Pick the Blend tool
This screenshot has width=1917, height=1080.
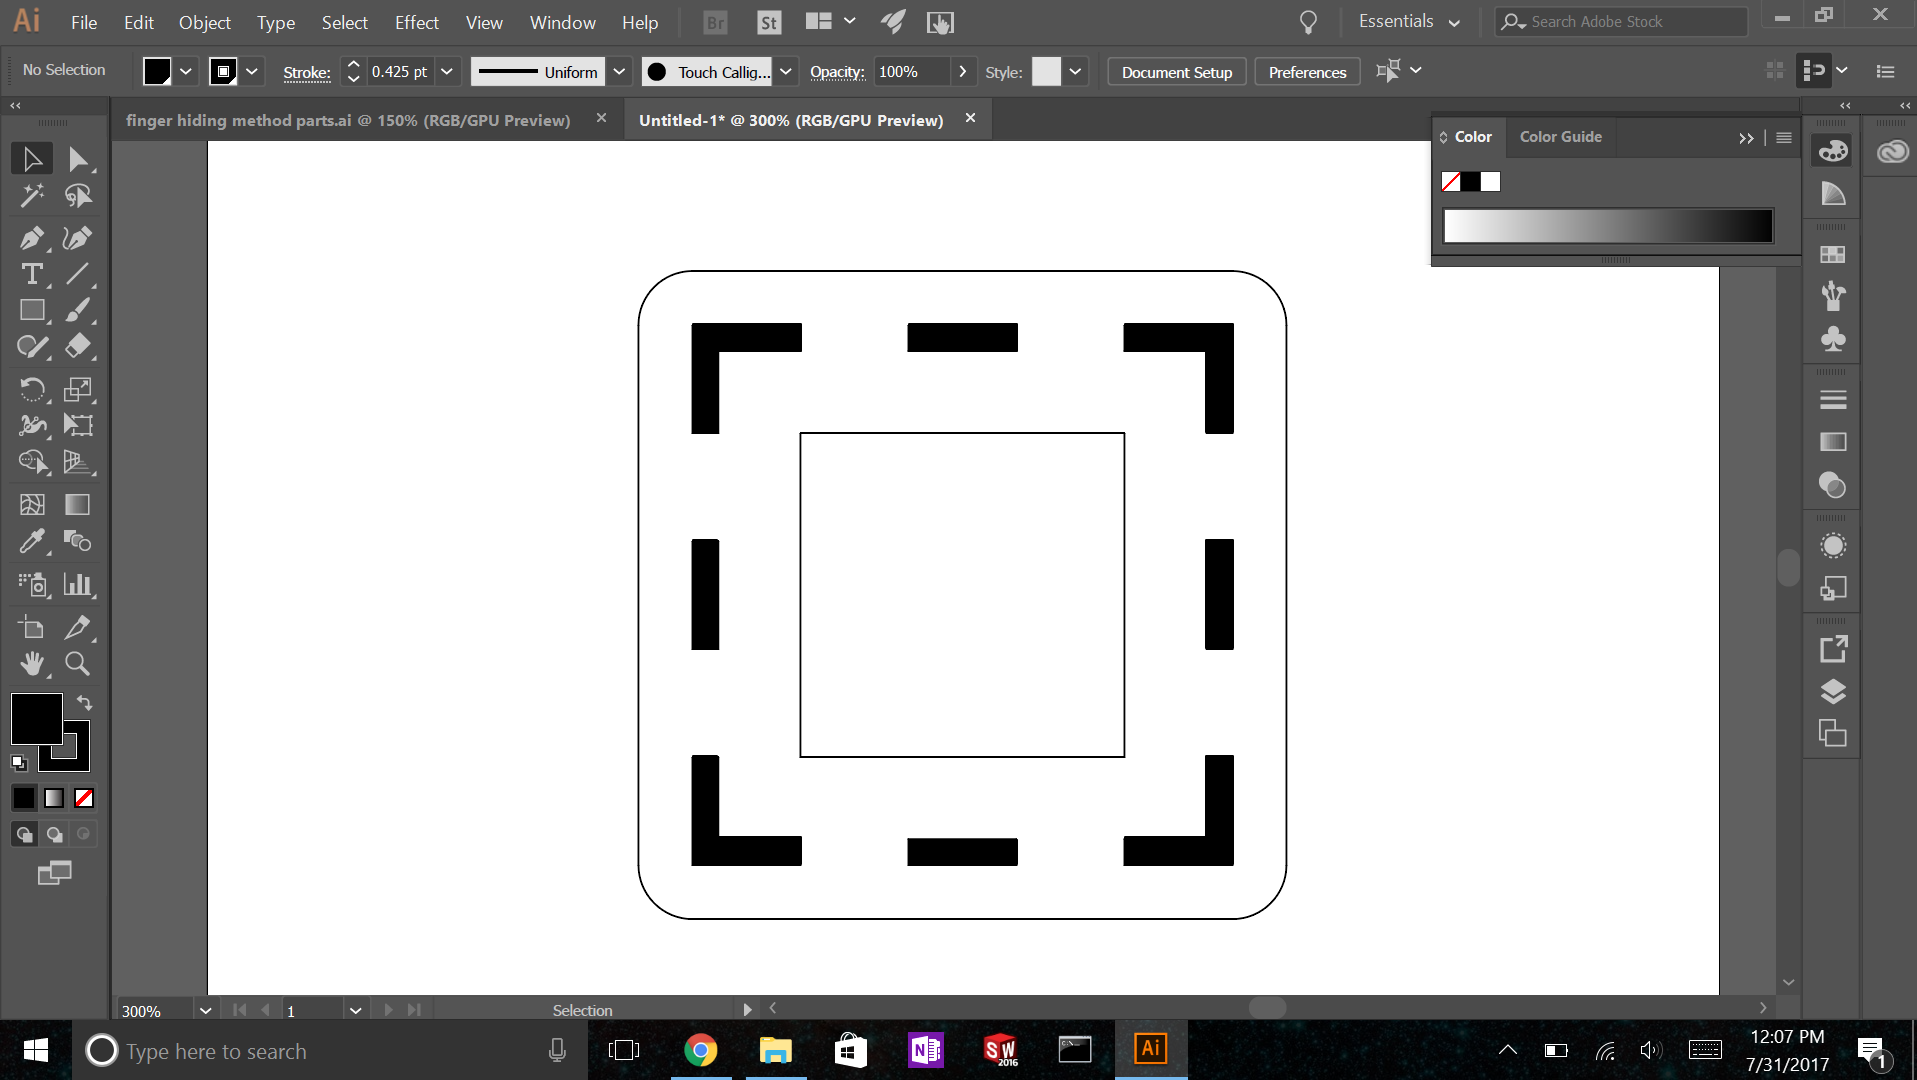point(77,541)
